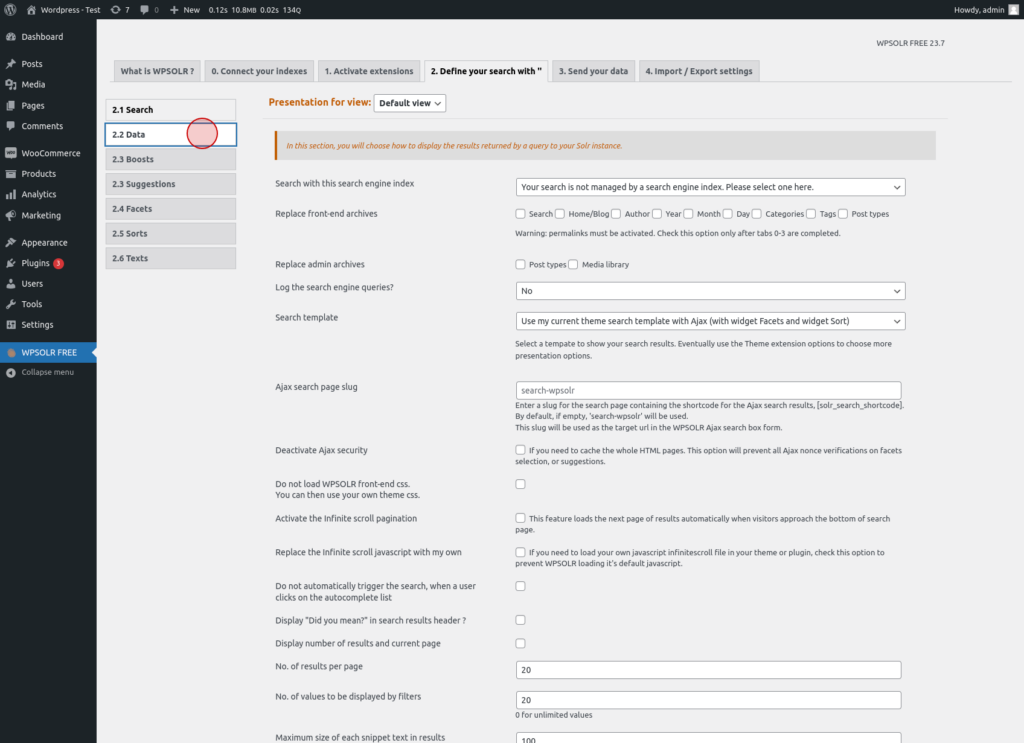Open the 2.6 Texts section
Screen dimensions: 1024x743
tap(170, 259)
